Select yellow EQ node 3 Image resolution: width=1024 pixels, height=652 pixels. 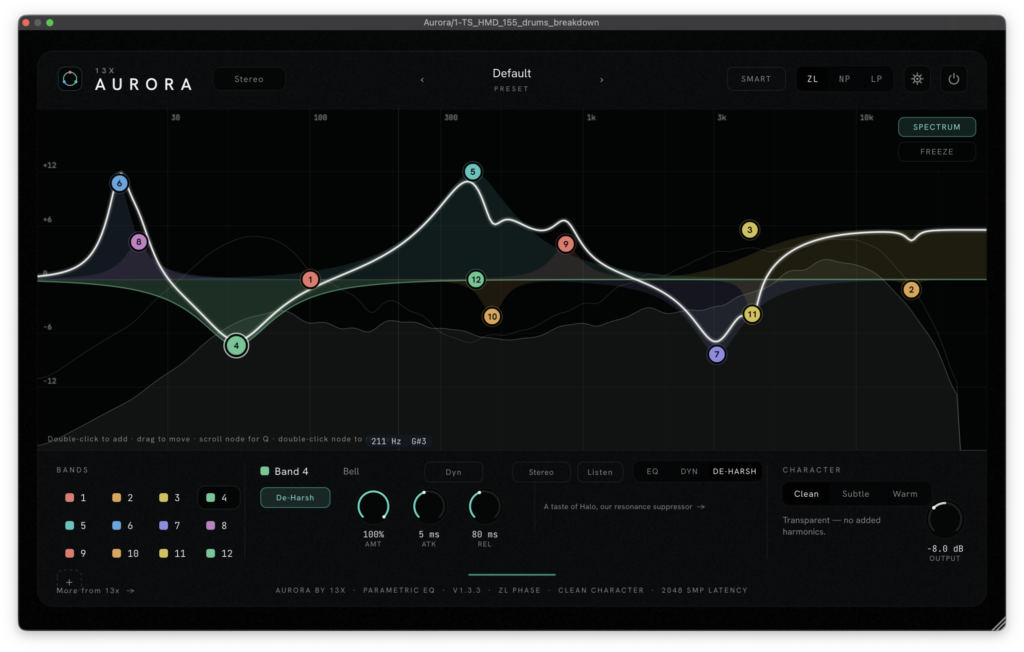click(749, 229)
